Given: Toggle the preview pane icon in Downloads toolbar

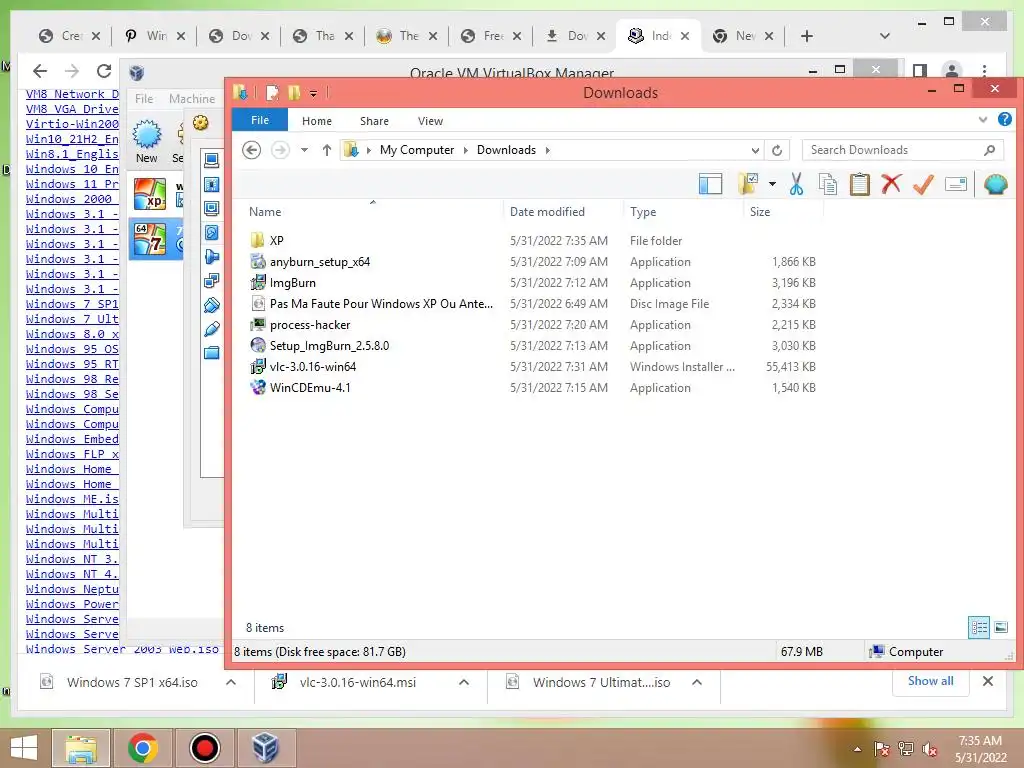Looking at the screenshot, I should click(710, 184).
